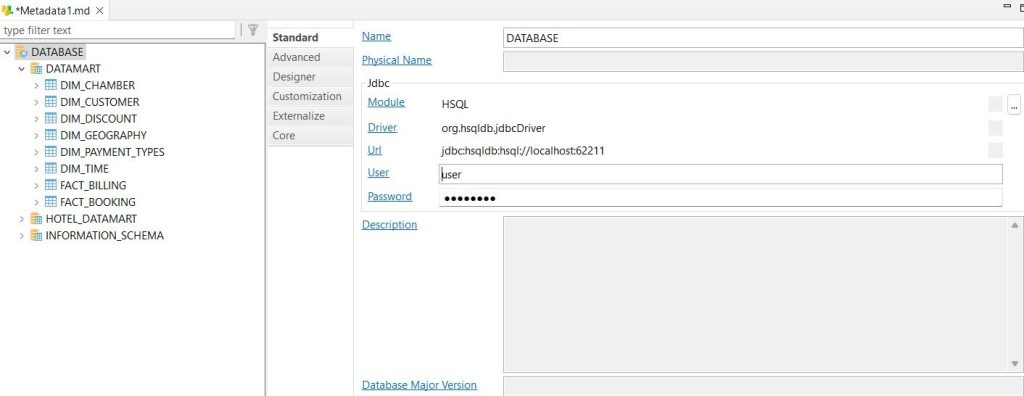This screenshot has height=396, width=1024.
Task: Click the Password link
Action: [390, 196]
